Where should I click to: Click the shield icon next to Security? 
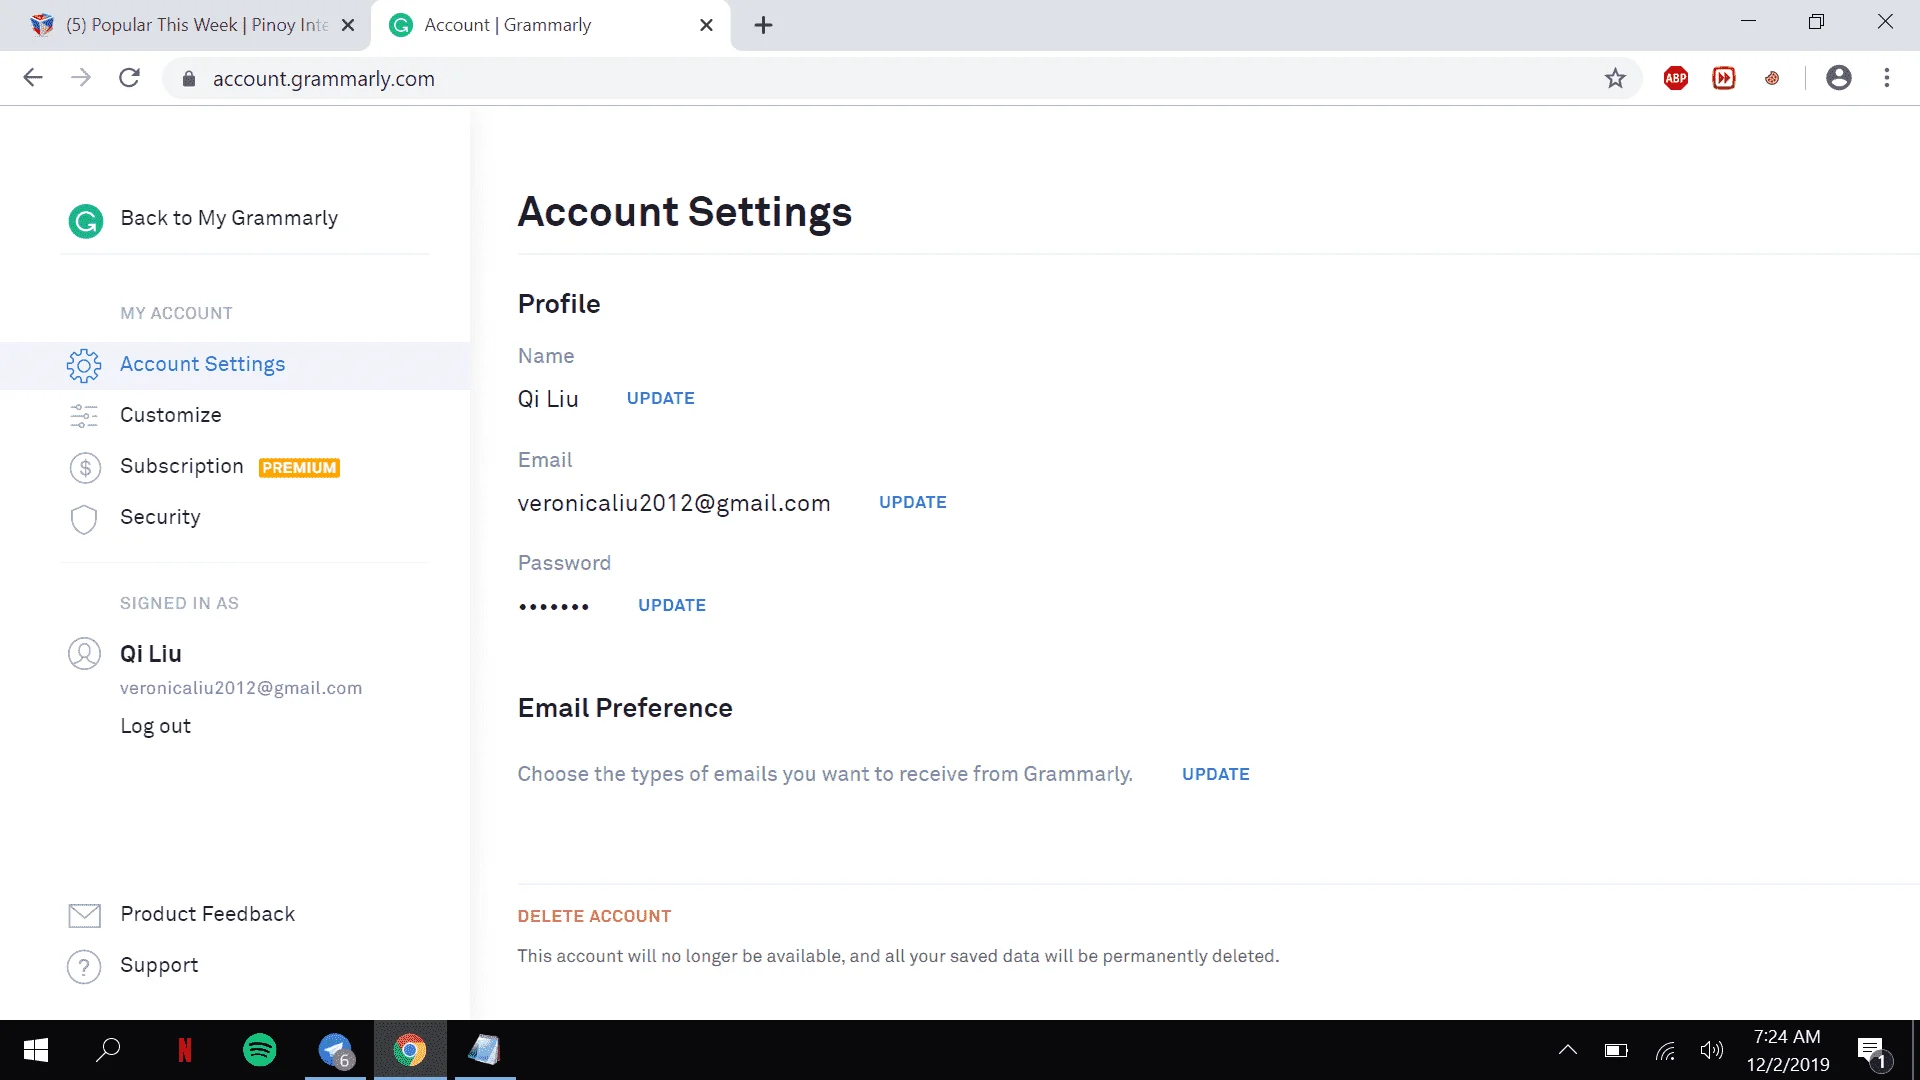84,519
